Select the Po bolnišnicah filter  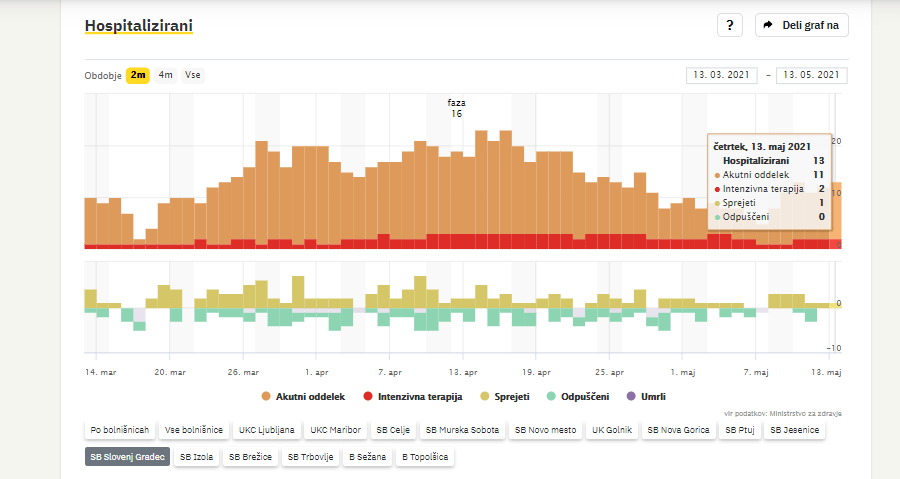tap(120, 430)
